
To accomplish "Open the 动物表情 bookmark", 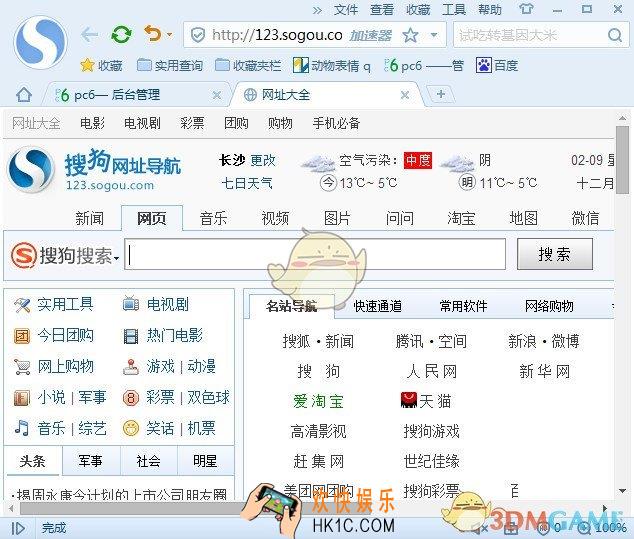I will tap(332, 66).
